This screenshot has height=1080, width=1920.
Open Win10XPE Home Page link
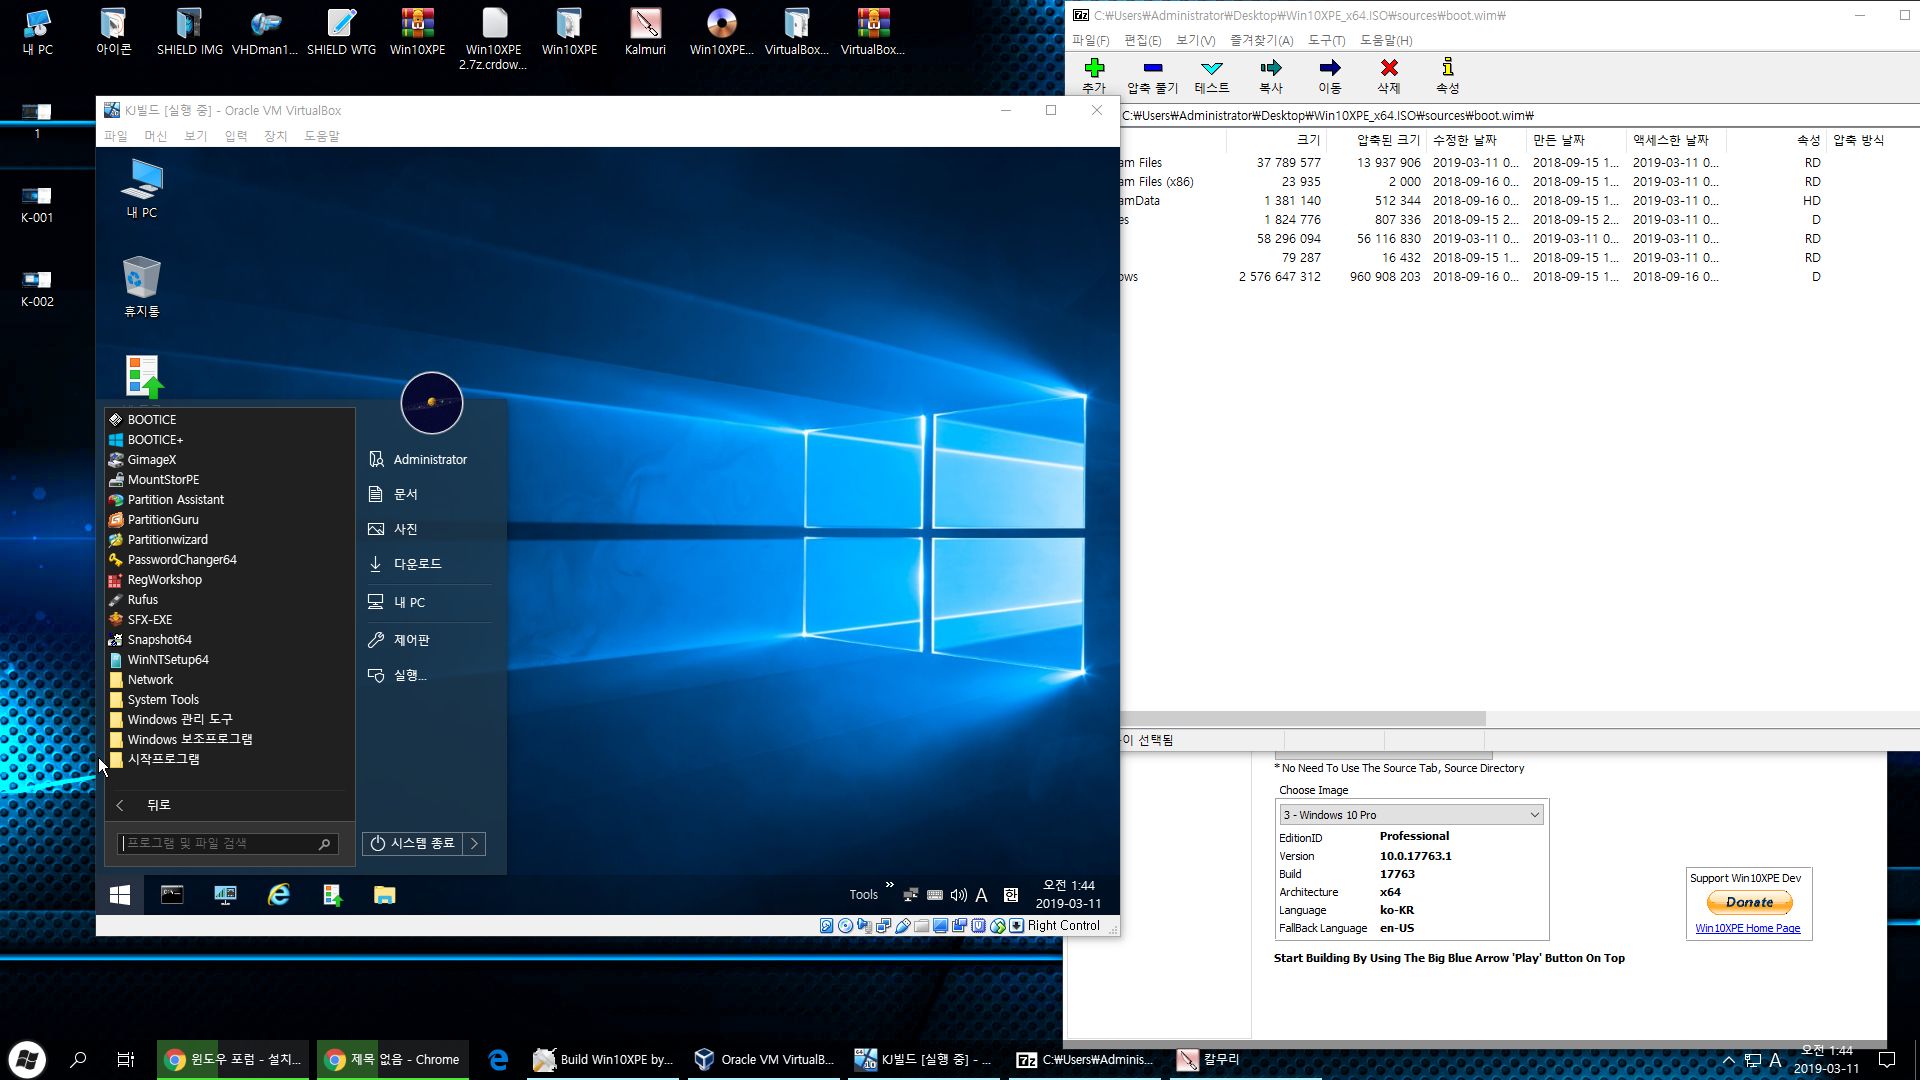coord(1747,929)
